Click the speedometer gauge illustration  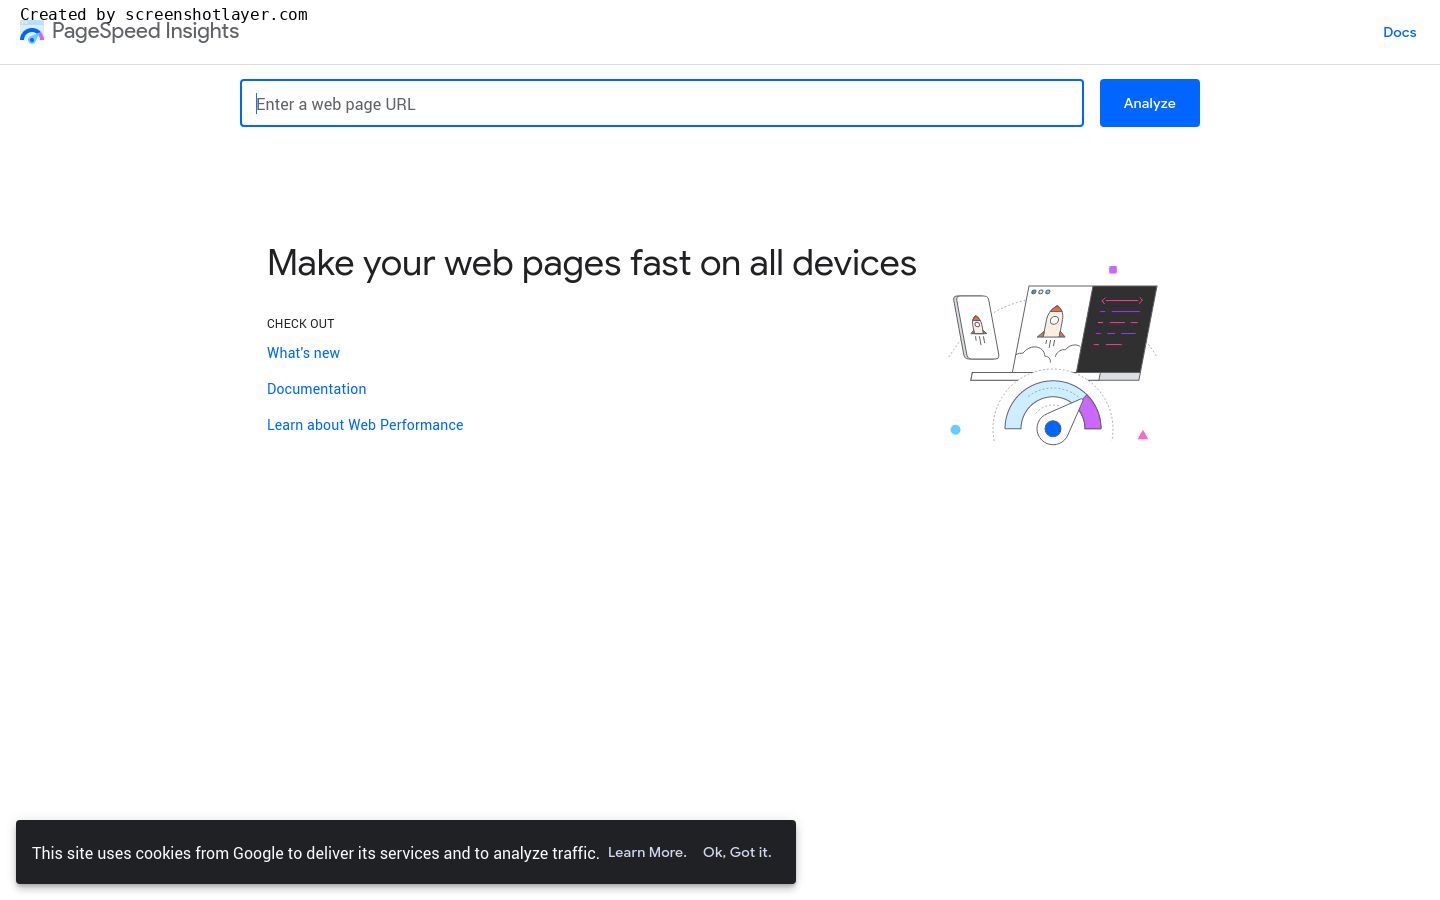(1052, 408)
